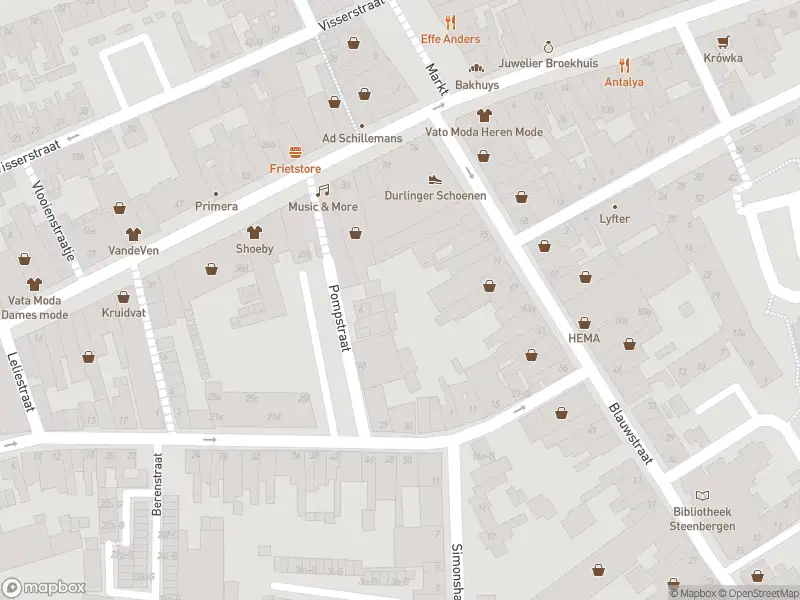Viewport: 800px width, 600px height.
Task: Click the Simonshaven street label
Action: tap(457, 571)
